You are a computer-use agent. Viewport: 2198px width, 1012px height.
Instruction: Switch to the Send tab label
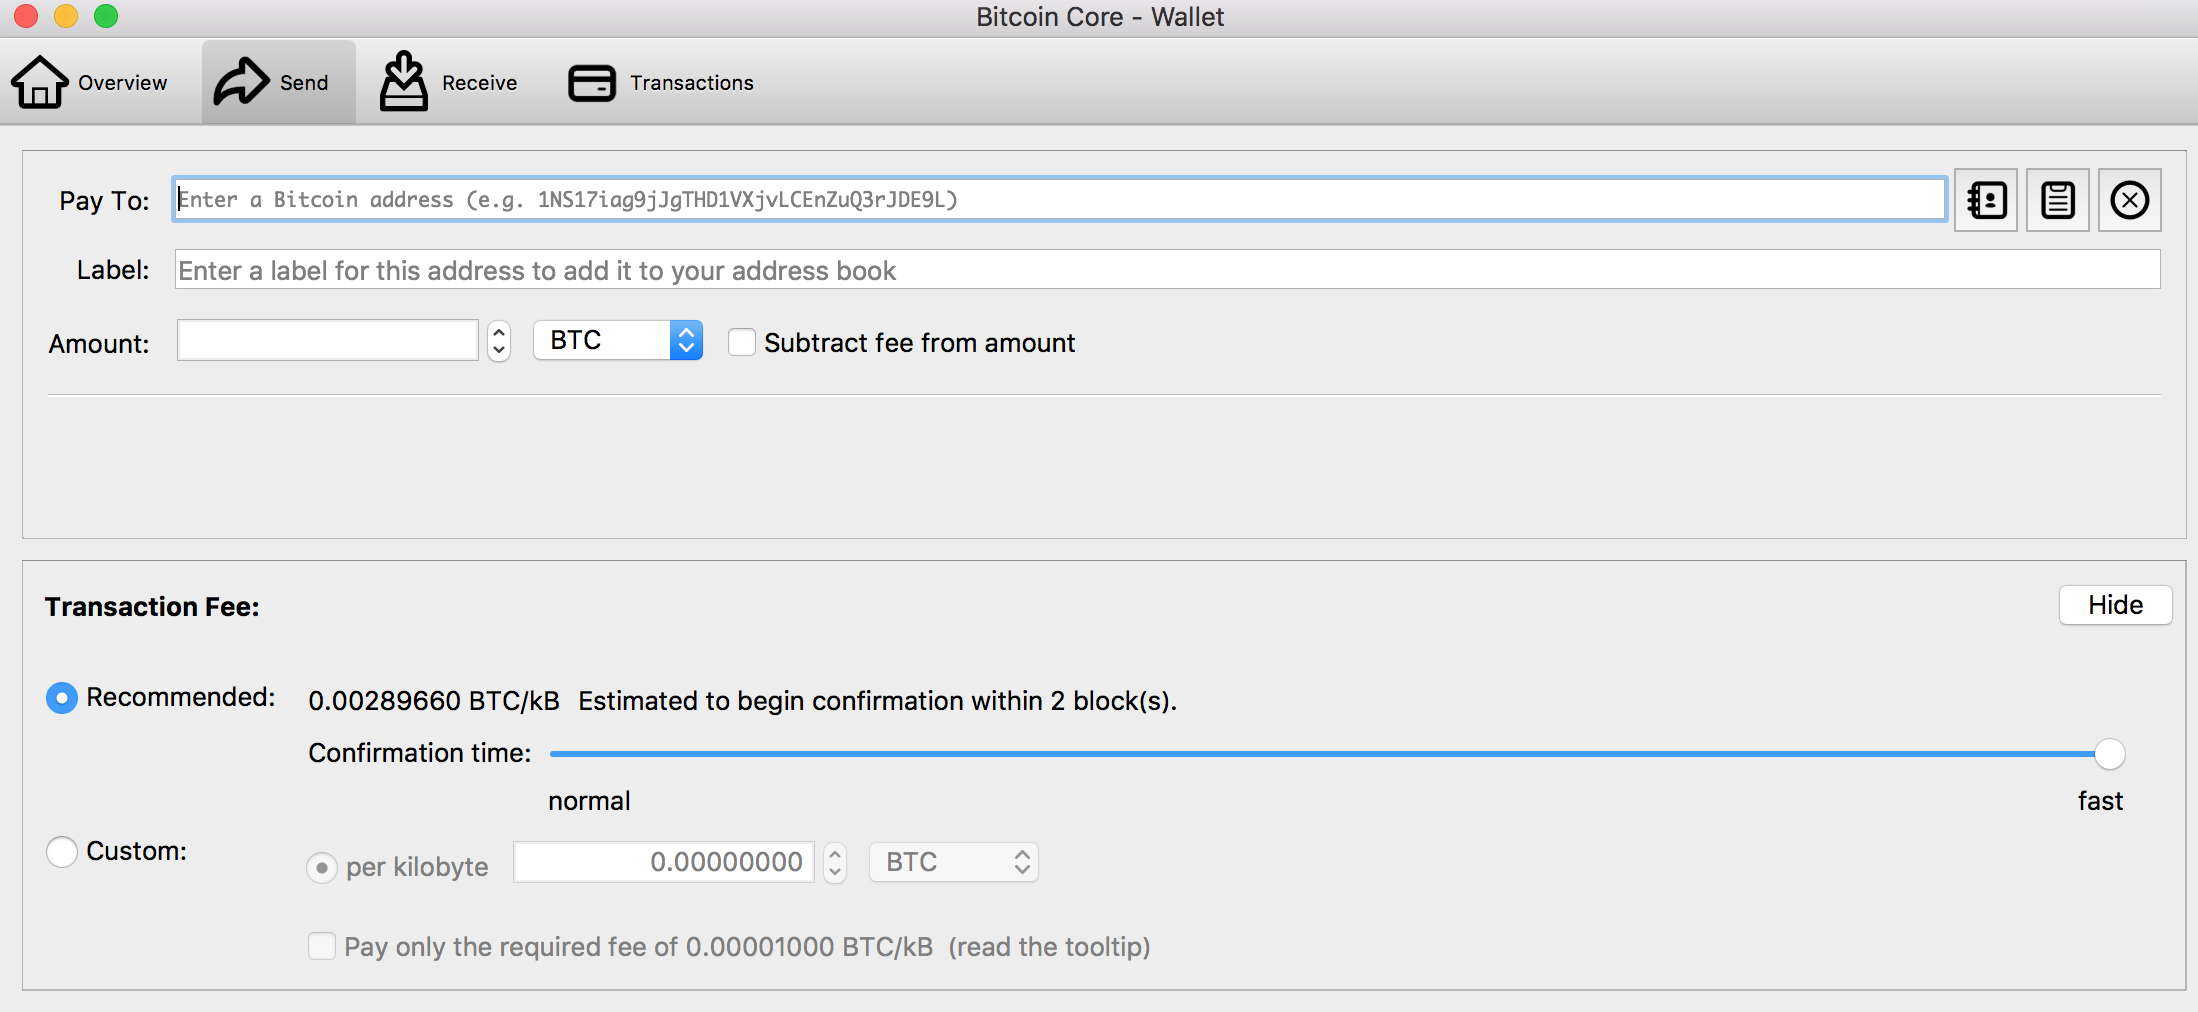[304, 83]
